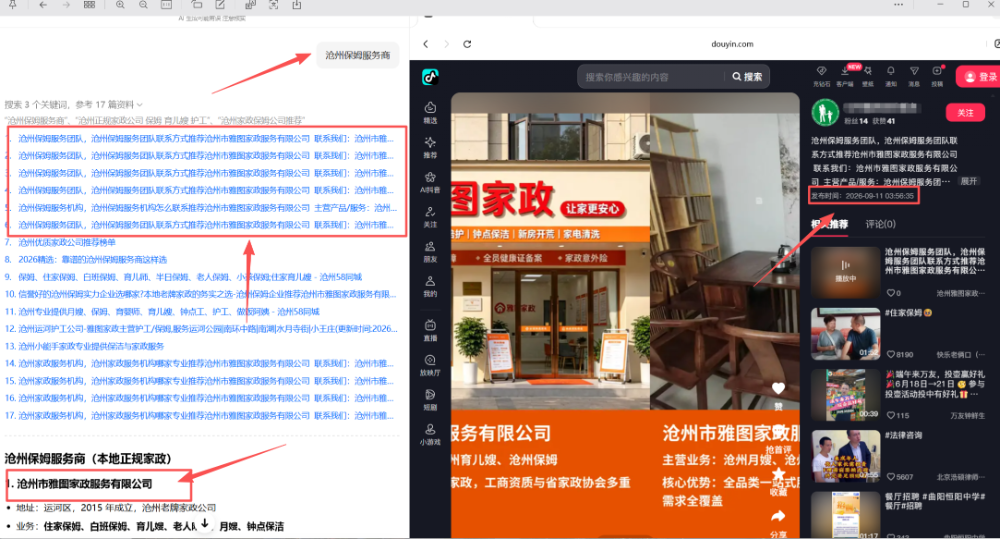Switch to the 评论(0) tab
Viewport: 1000px width, 539px height.
pyautogui.click(x=880, y=224)
